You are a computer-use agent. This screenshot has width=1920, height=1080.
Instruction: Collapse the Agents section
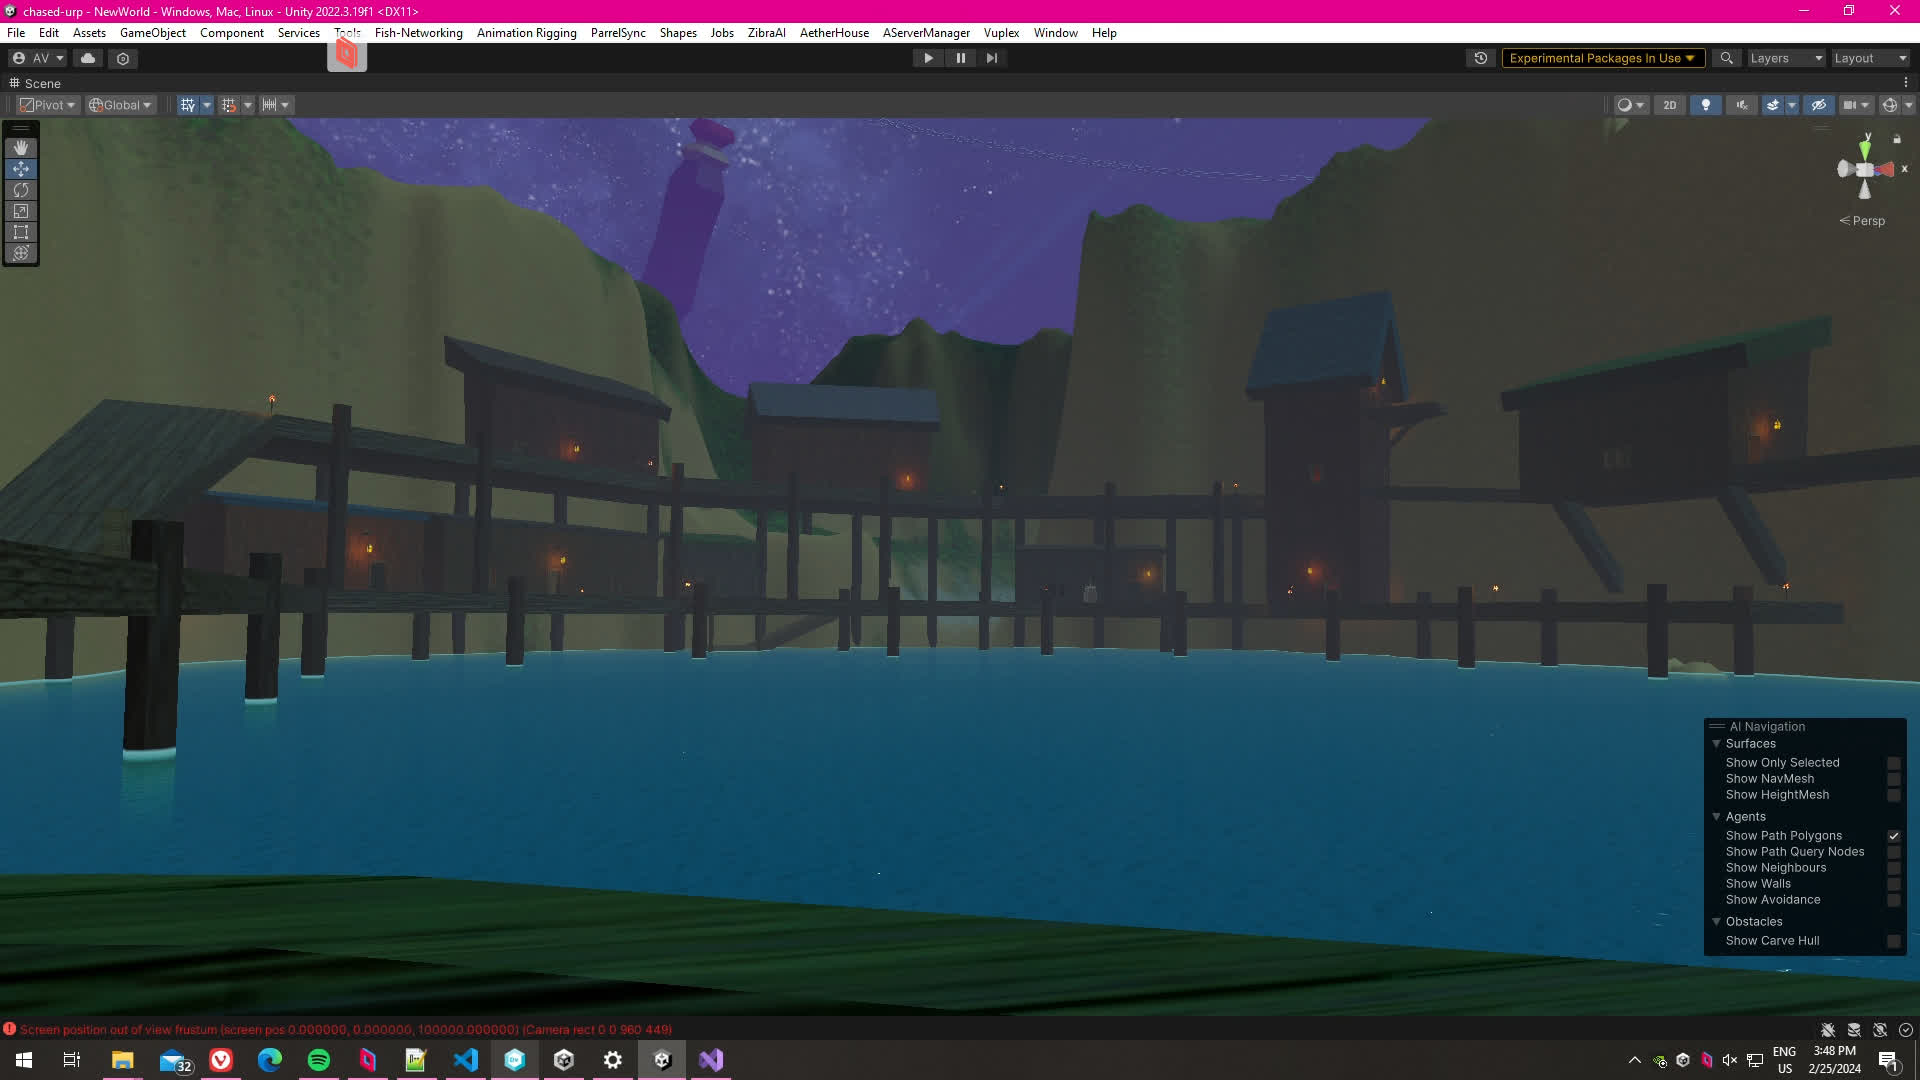(x=1716, y=817)
